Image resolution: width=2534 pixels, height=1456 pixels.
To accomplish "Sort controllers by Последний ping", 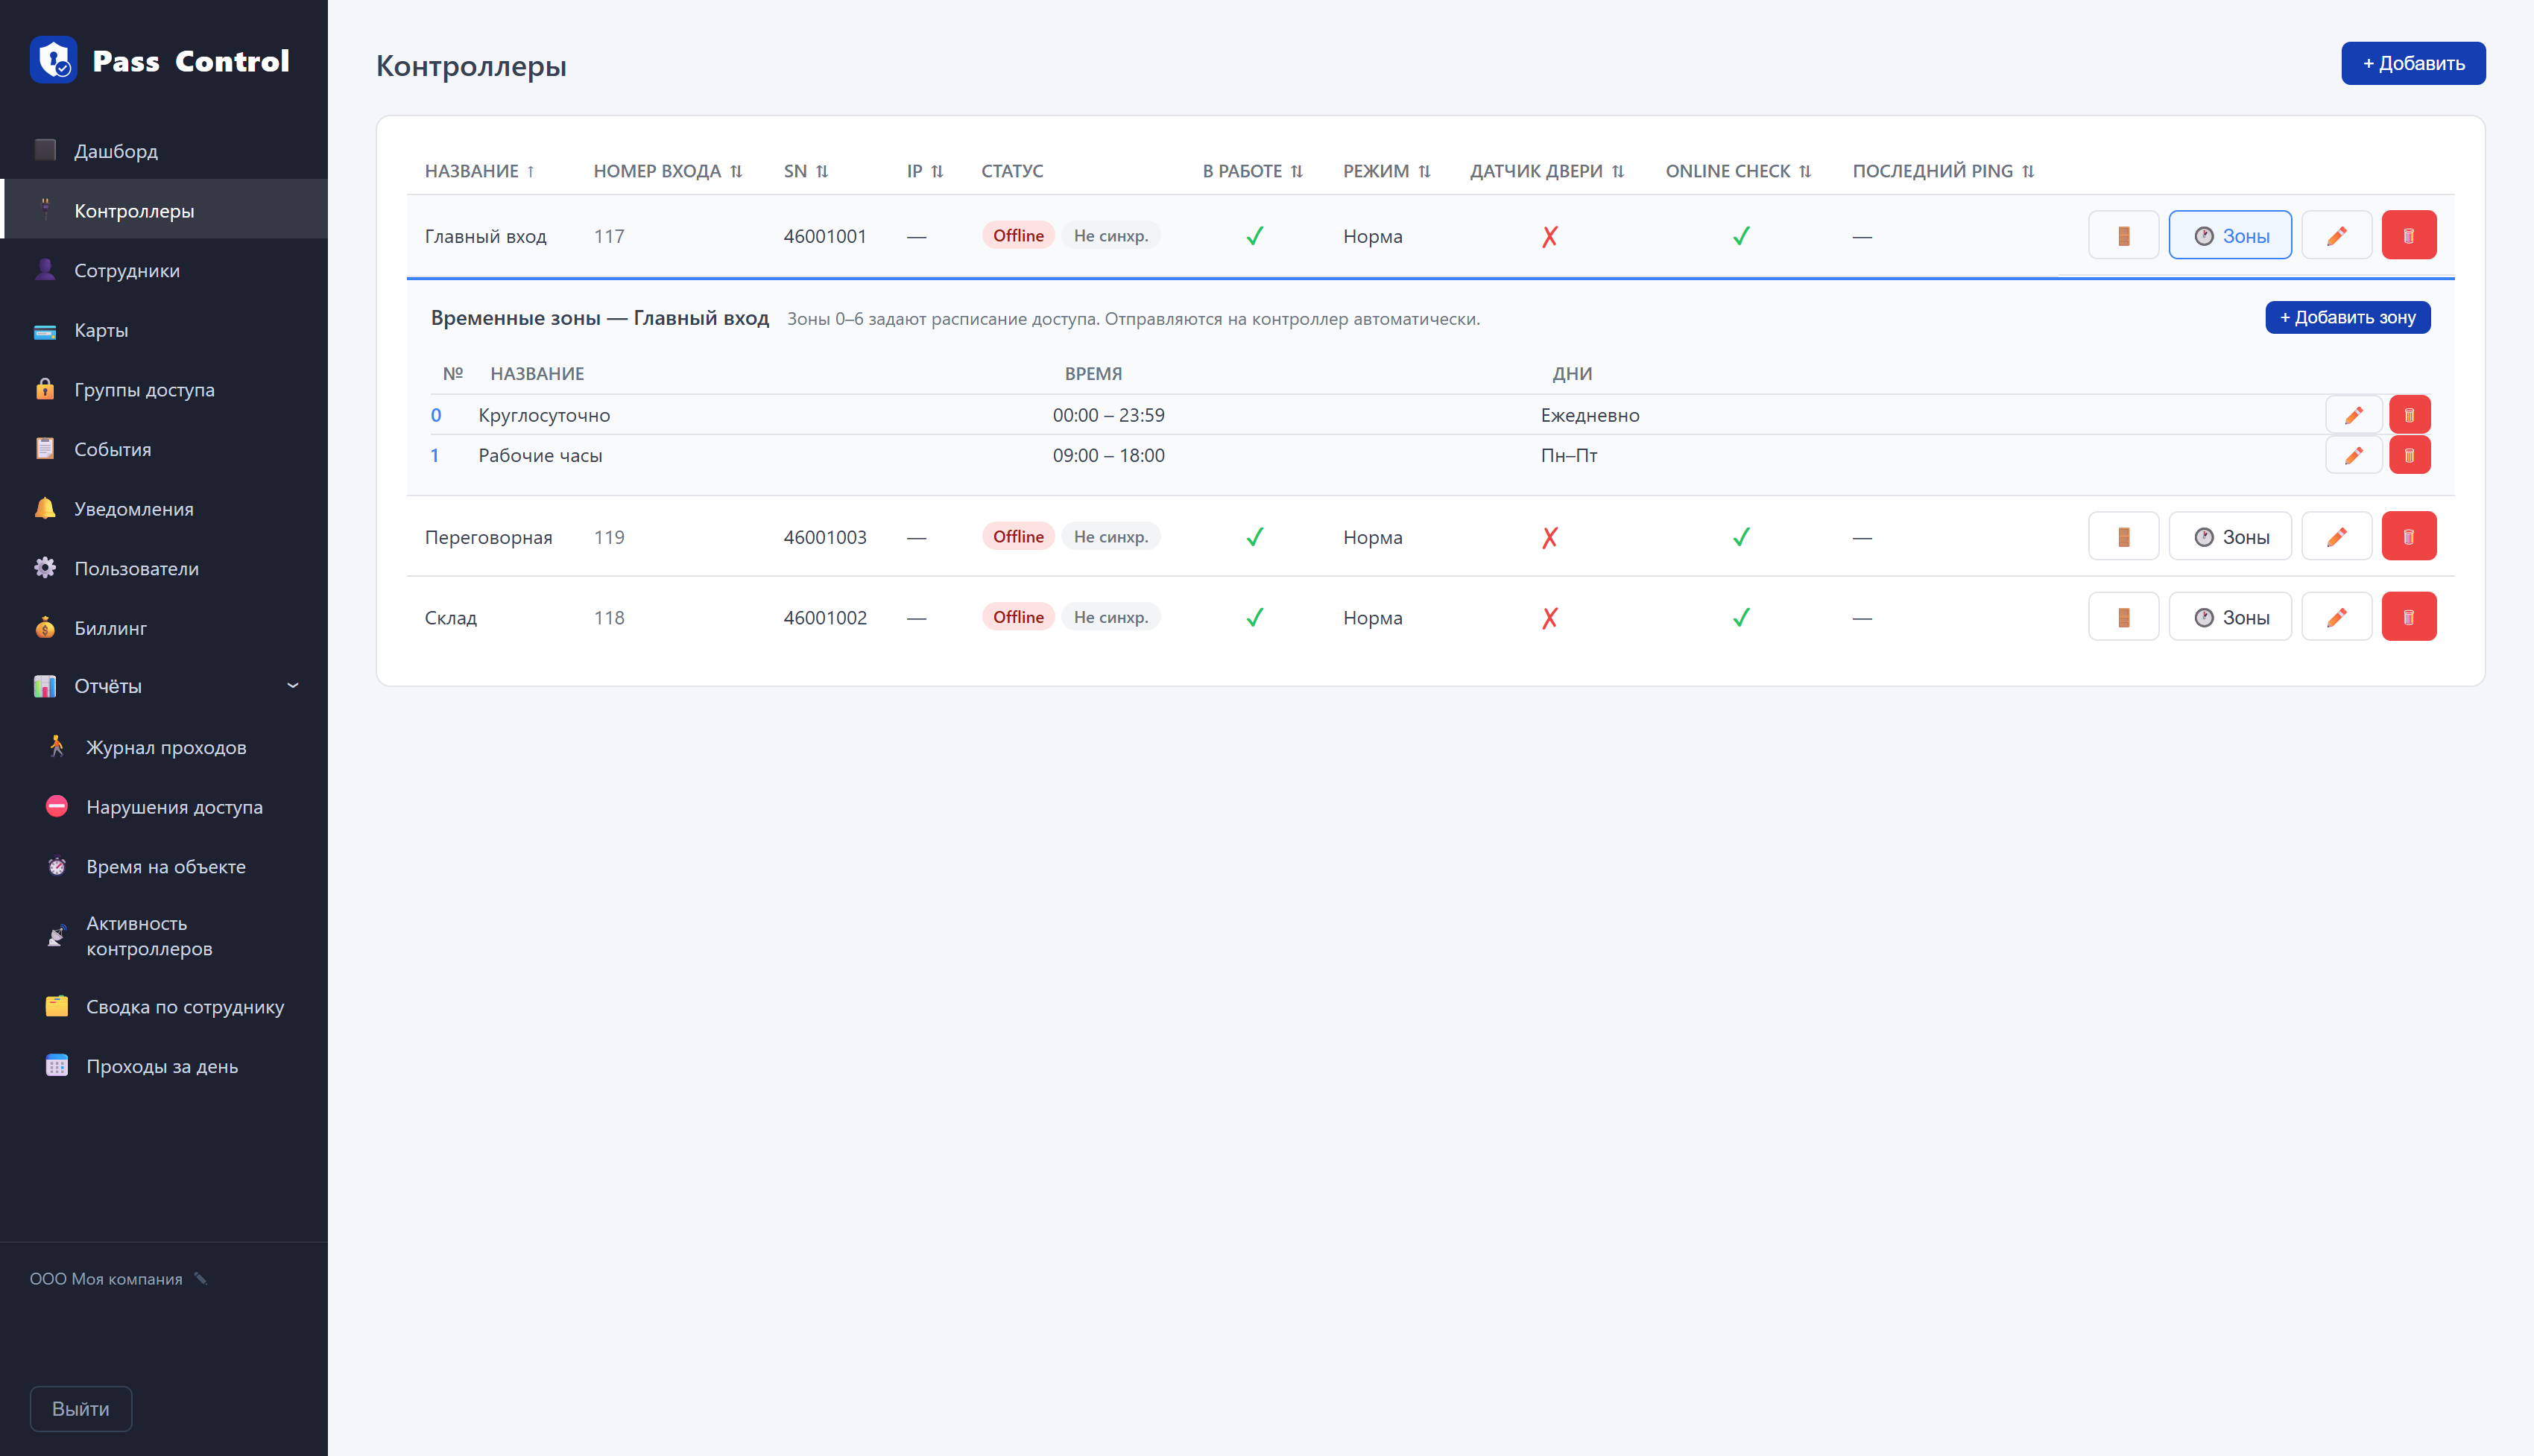I will [1943, 171].
